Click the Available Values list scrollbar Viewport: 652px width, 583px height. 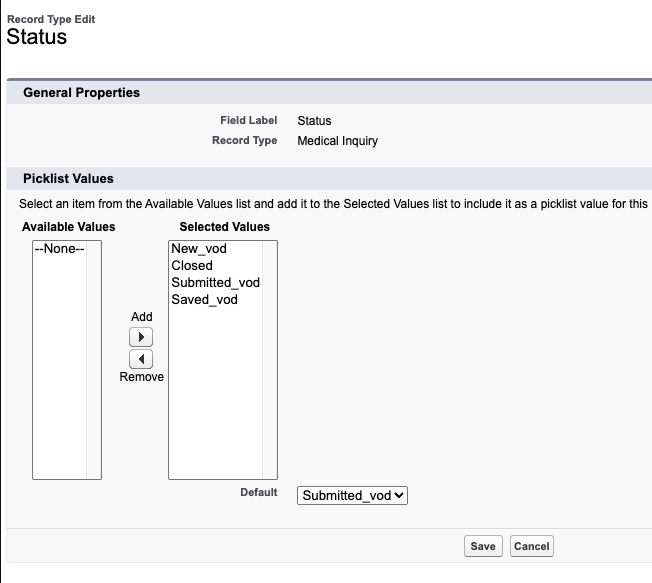[94, 360]
